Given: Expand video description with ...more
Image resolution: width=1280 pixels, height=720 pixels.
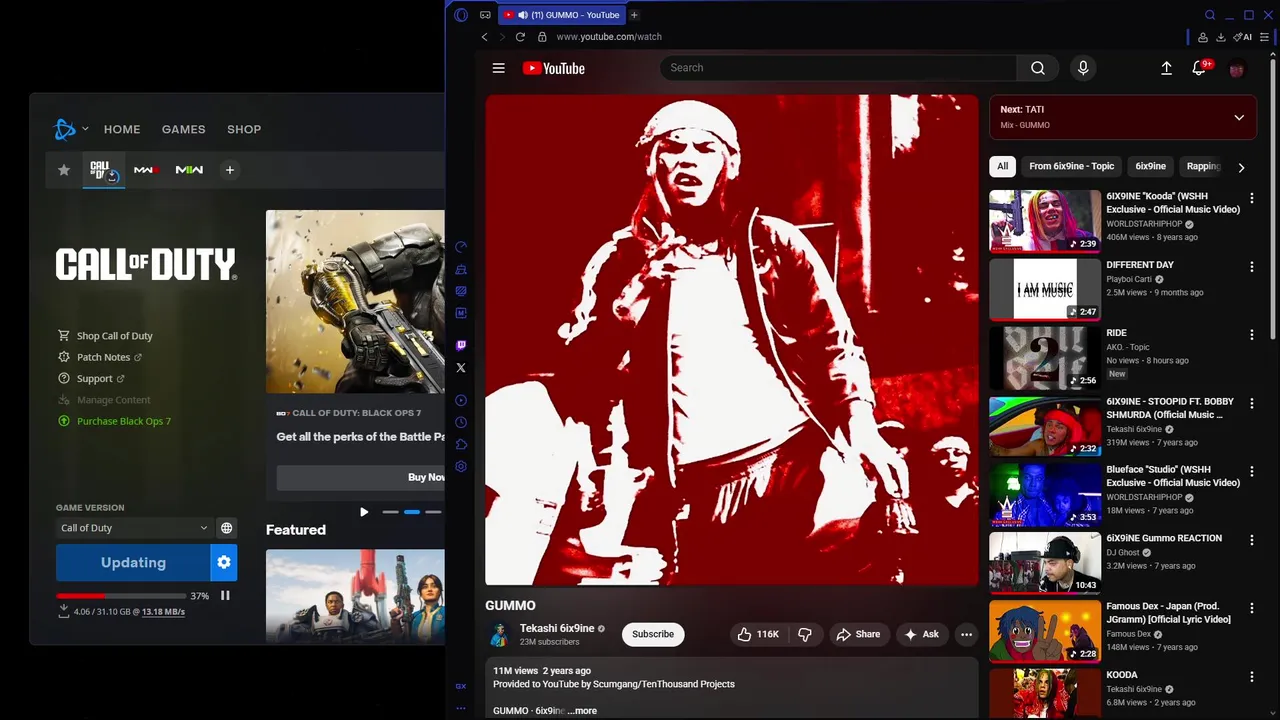Looking at the screenshot, I should 582,711.
